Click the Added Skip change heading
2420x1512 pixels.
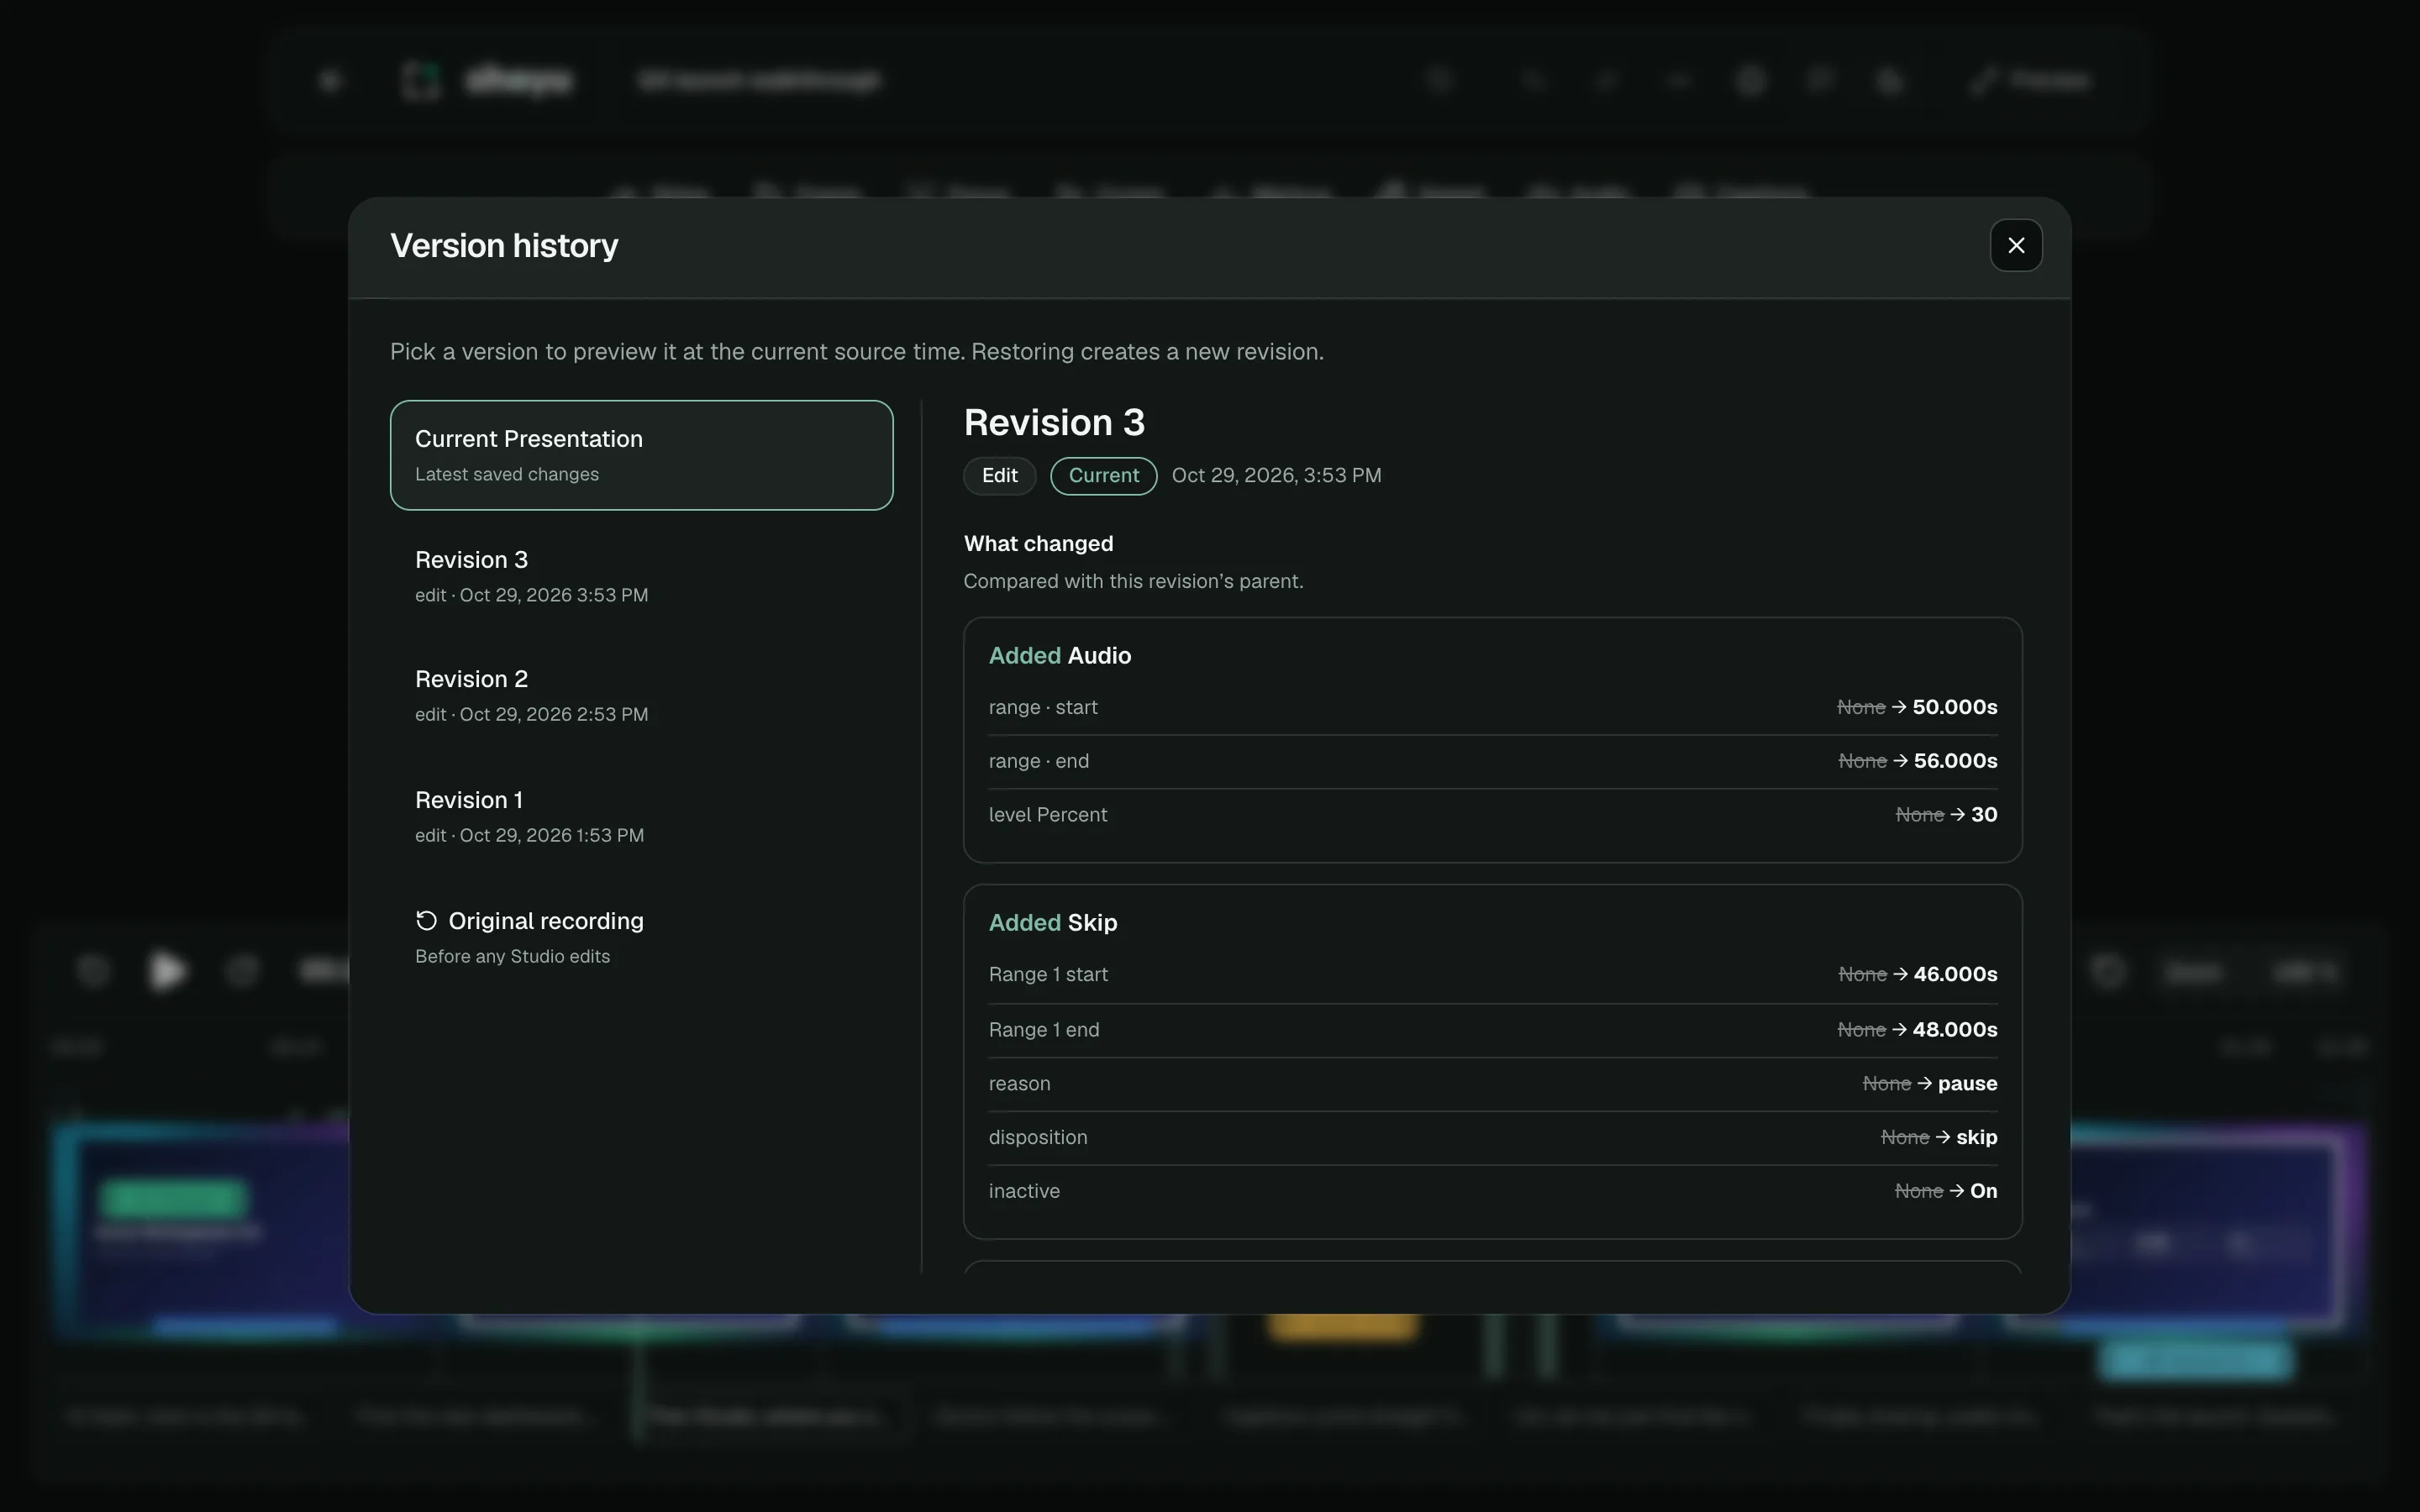1052,922
